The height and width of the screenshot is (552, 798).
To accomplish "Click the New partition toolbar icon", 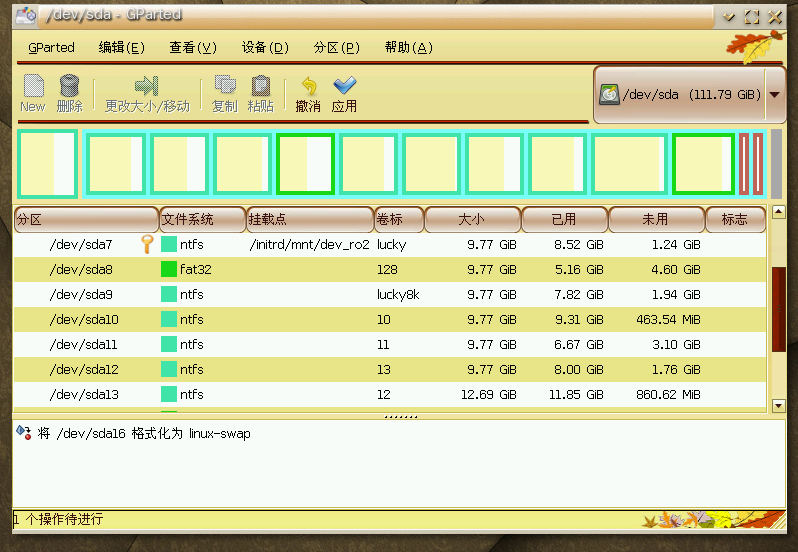I will pyautogui.click(x=34, y=85).
